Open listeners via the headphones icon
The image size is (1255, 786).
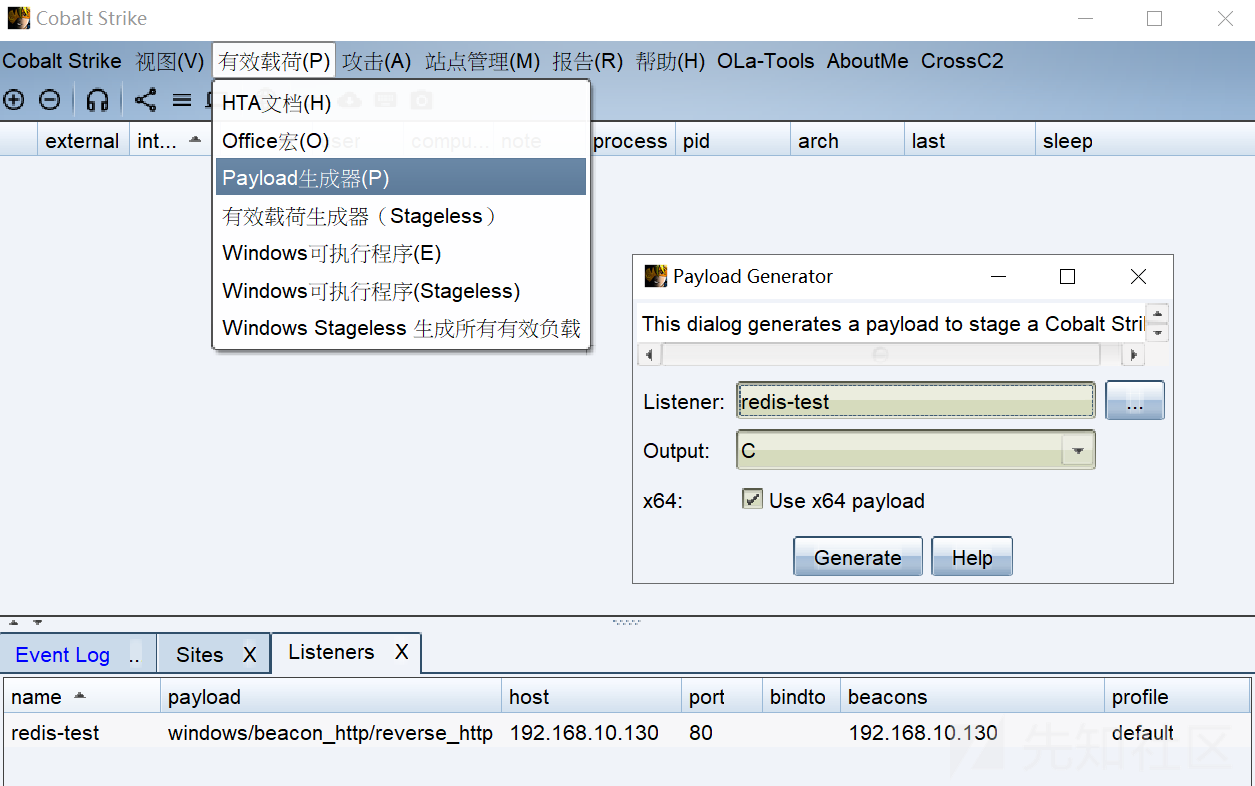[97, 100]
